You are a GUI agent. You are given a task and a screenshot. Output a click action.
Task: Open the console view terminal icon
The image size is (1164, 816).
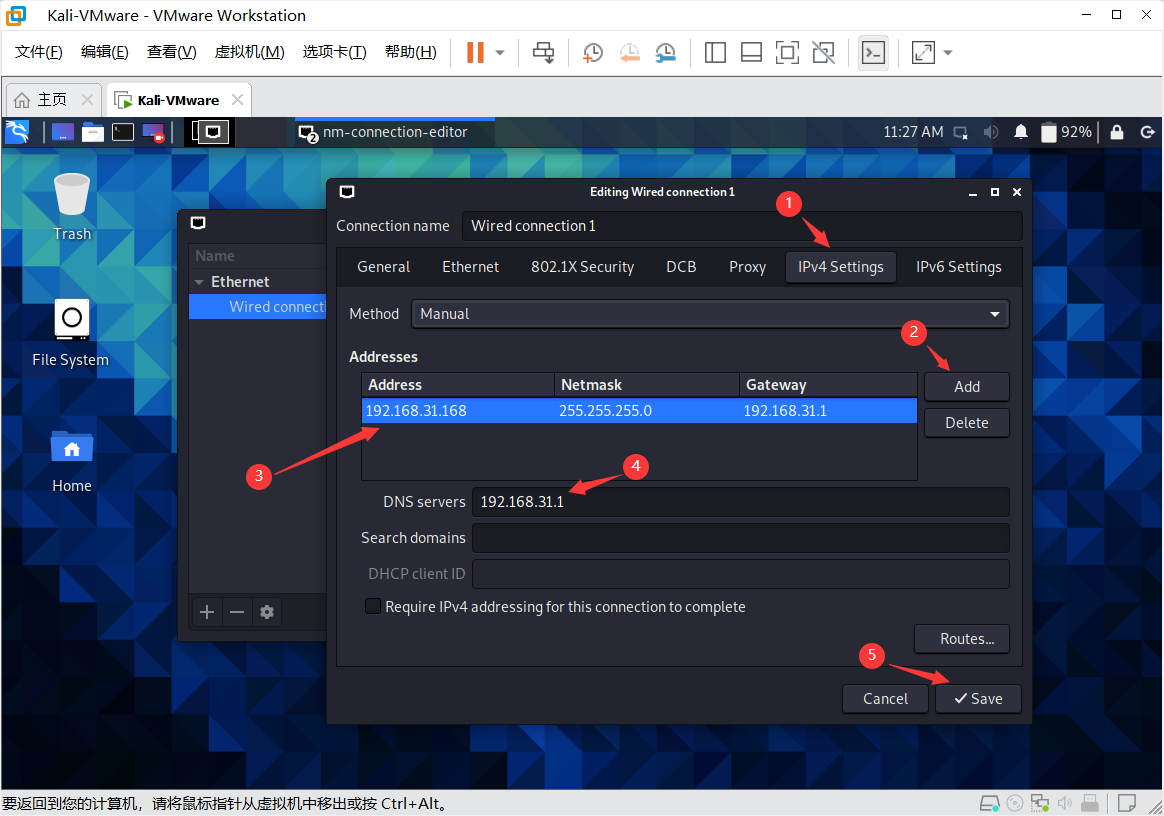(873, 53)
